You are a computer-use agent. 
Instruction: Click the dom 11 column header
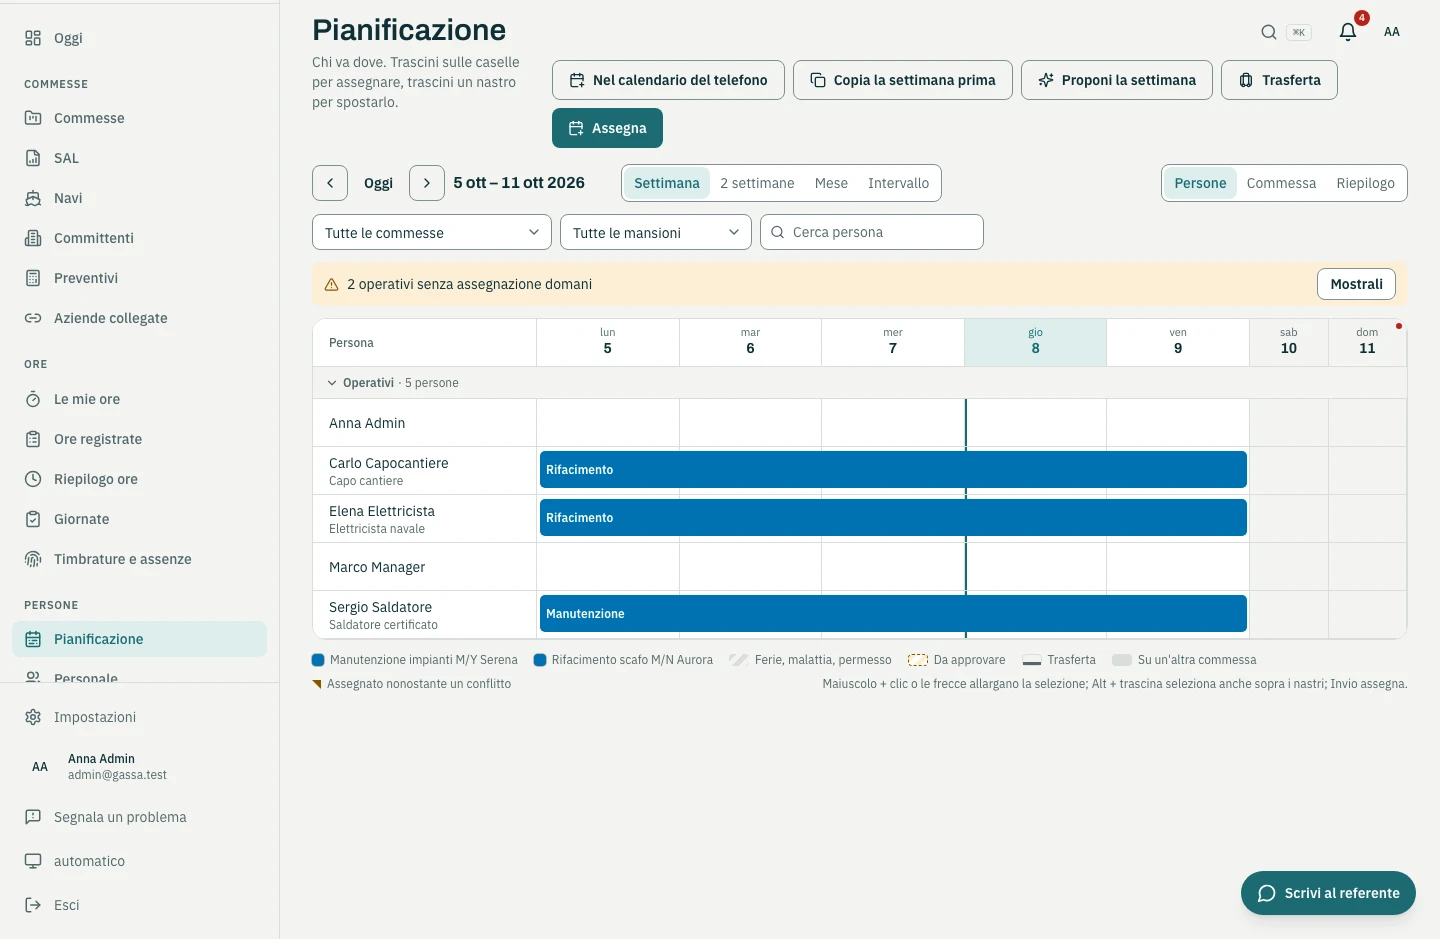coord(1367,342)
